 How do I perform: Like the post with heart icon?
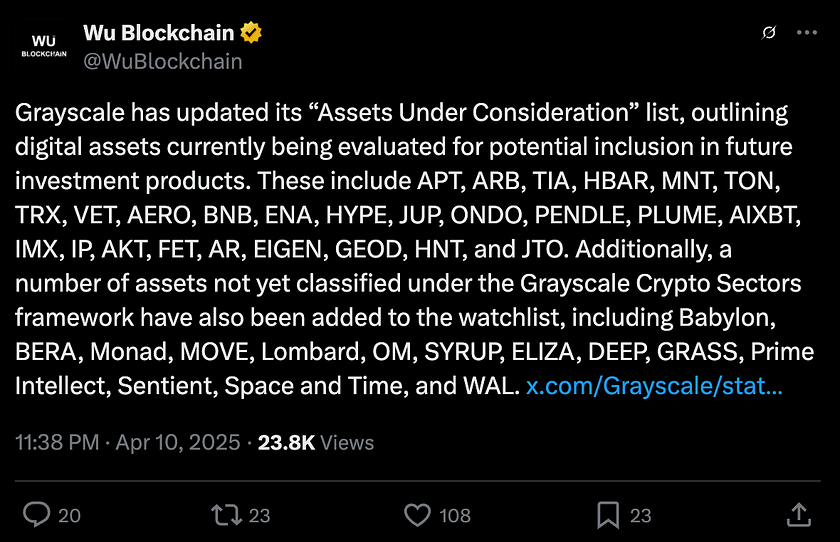tap(417, 515)
